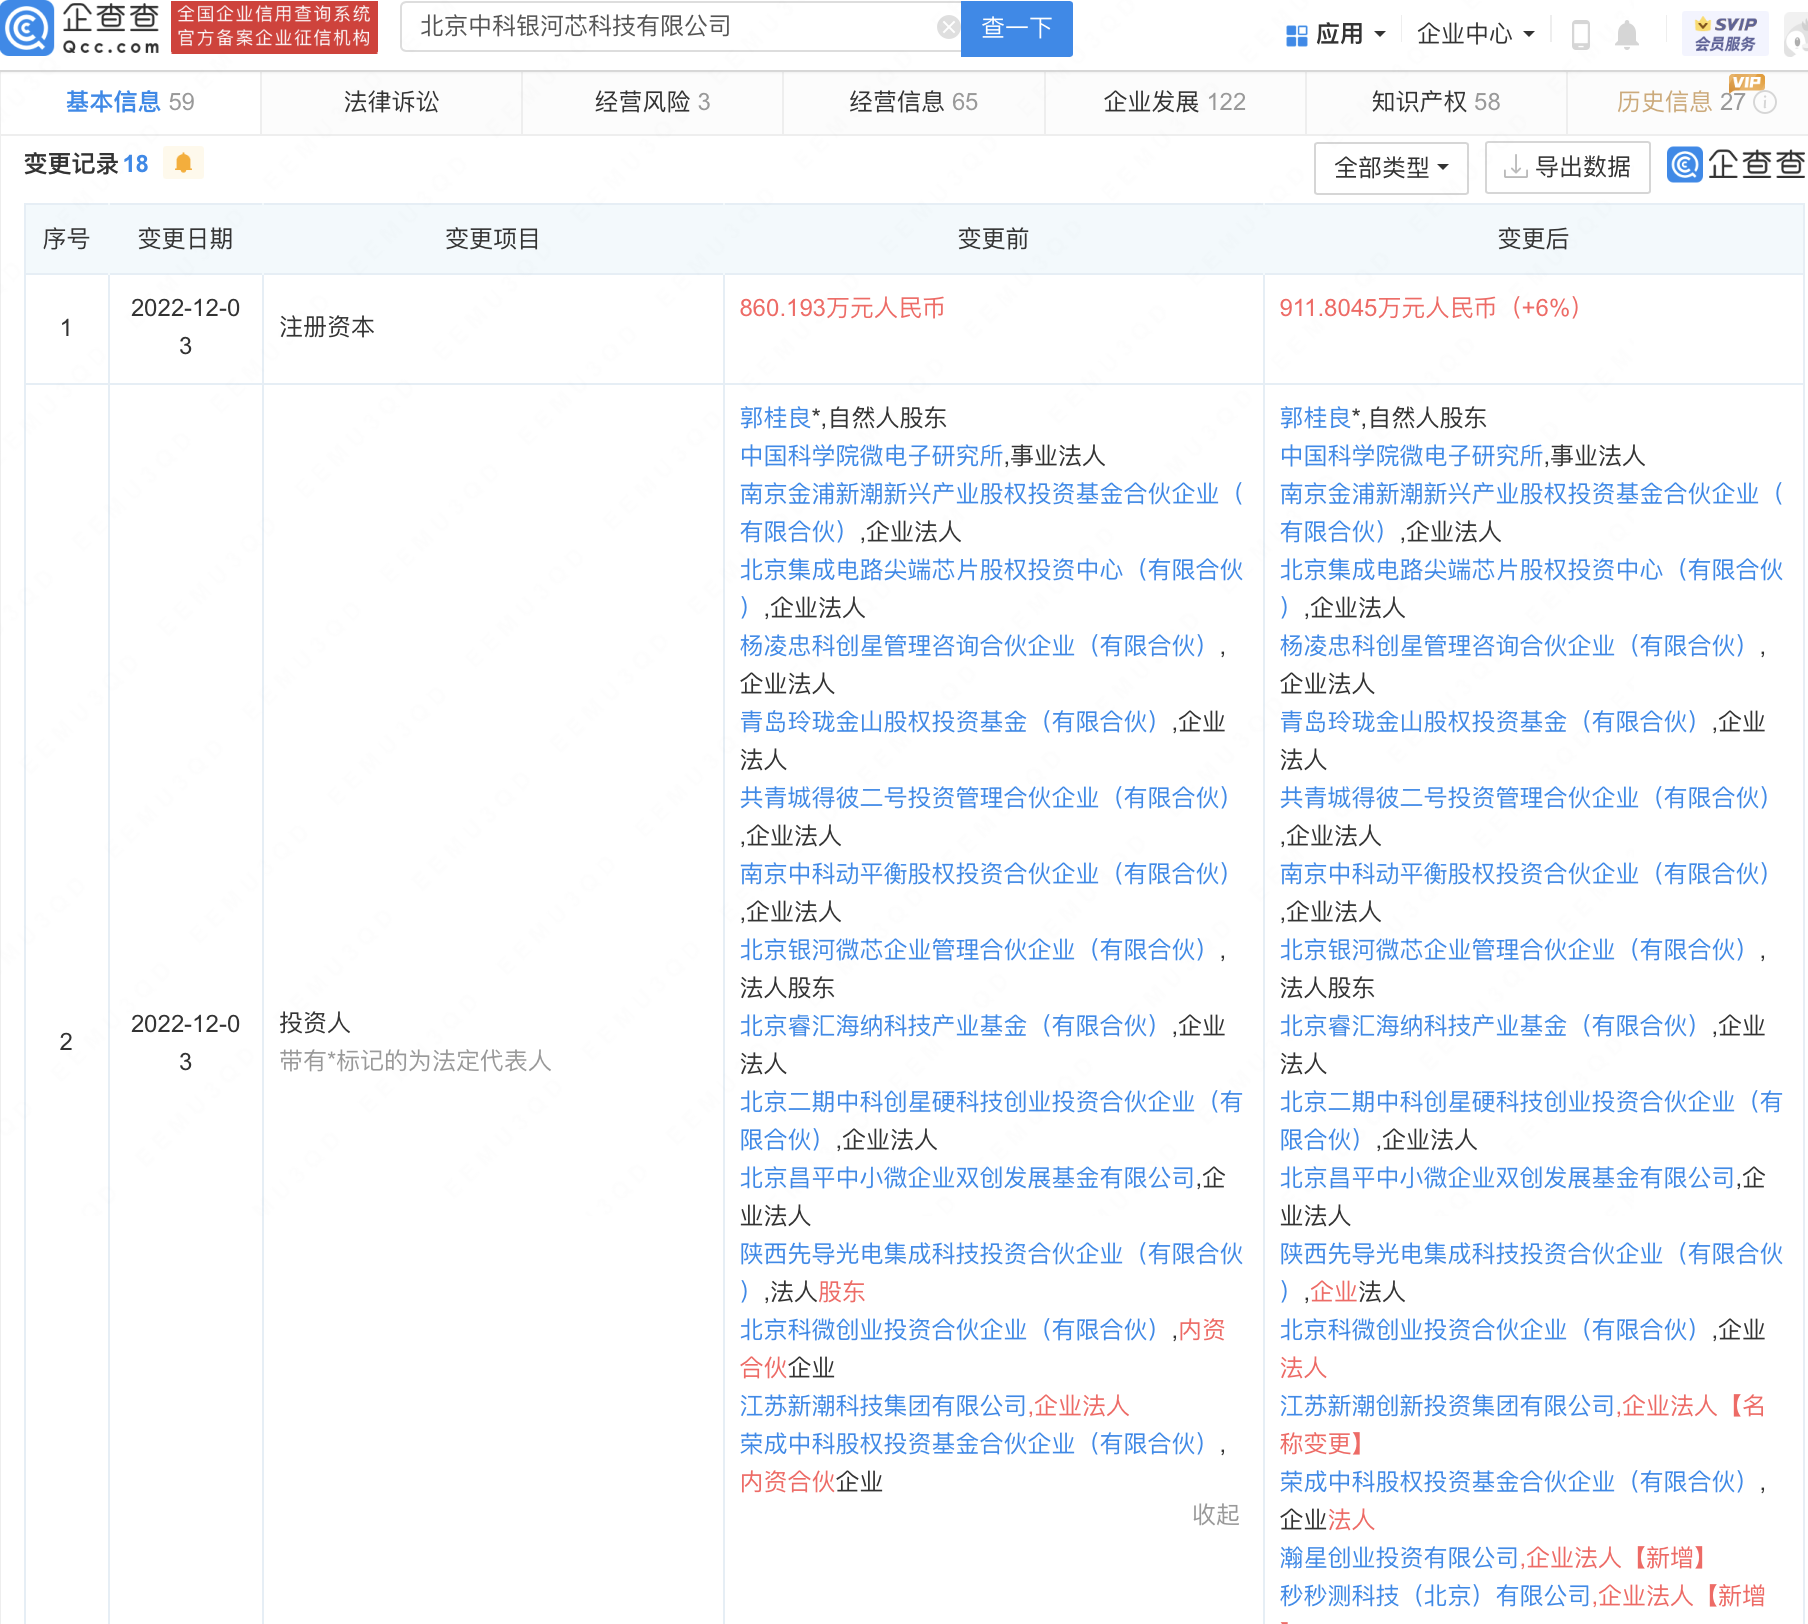The image size is (1808, 1624).
Task: Click the 变更日期 column header
Action: (x=185, y=239)
